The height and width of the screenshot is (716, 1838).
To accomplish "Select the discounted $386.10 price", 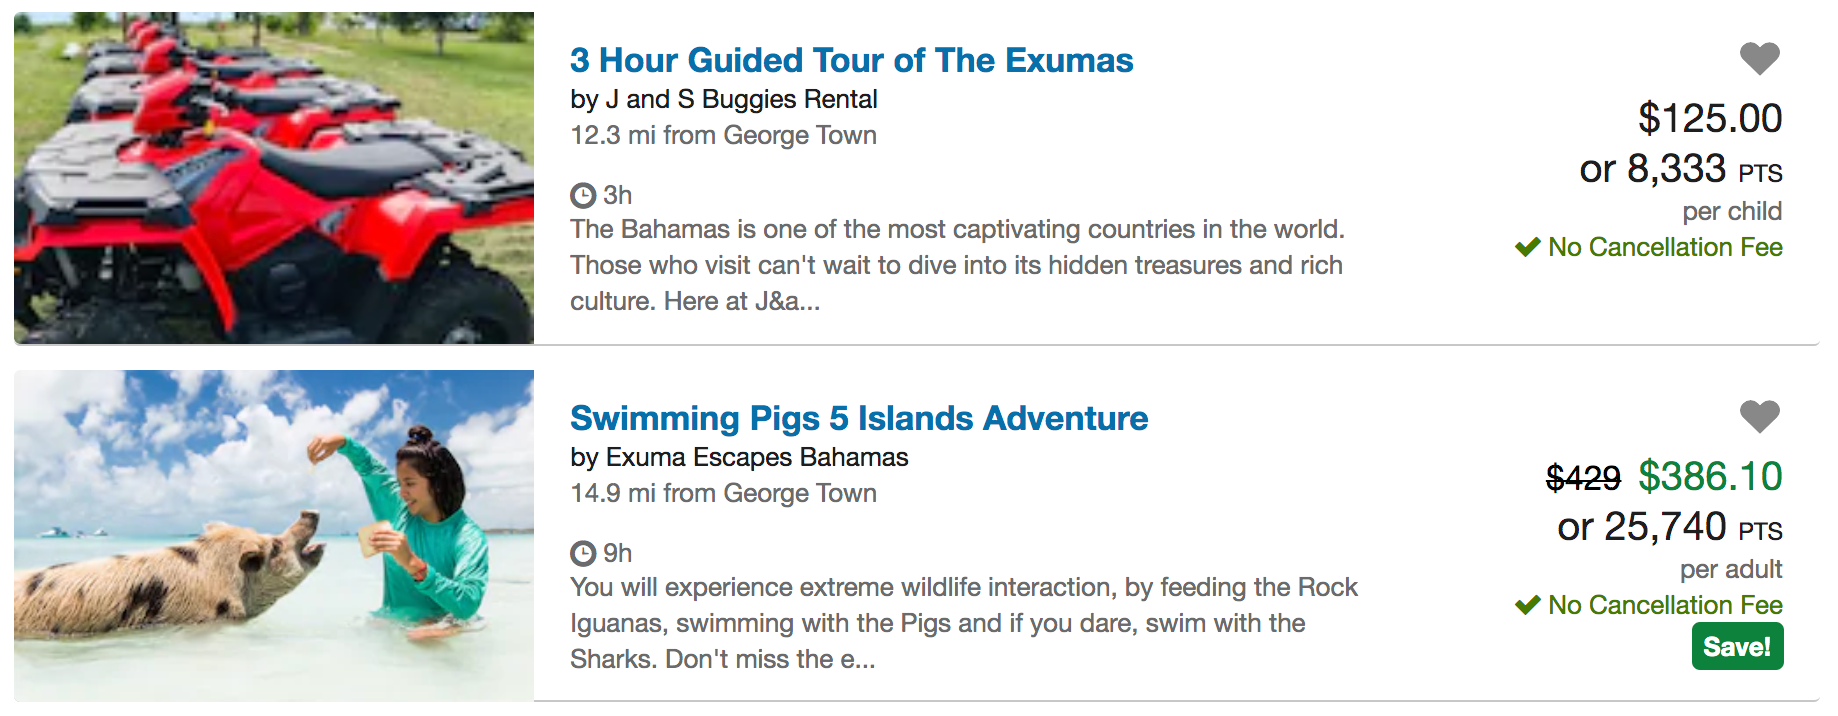I will [x=1709, y=476].
